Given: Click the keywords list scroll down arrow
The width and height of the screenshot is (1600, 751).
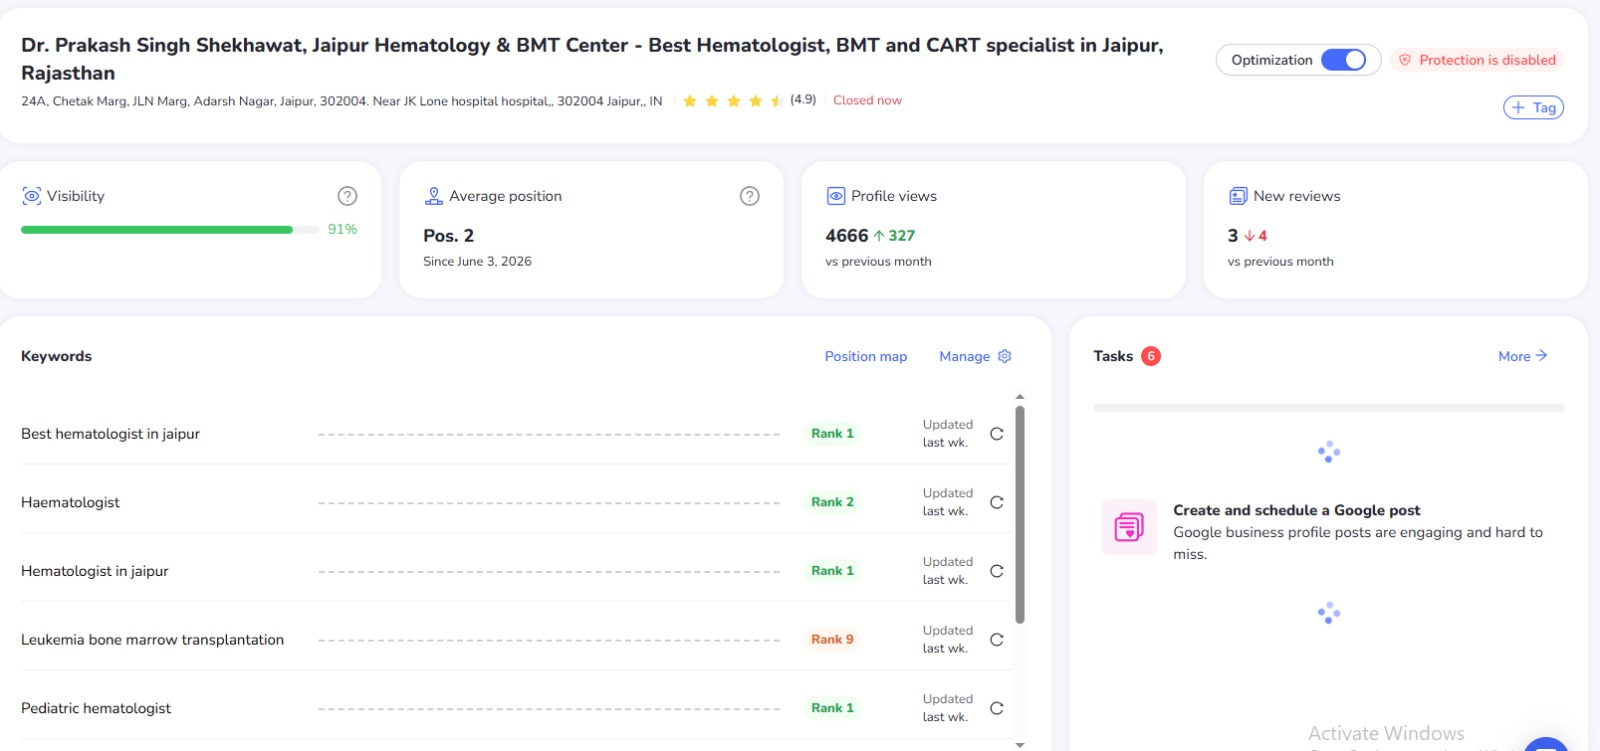Looking at the screenshot, I should [x=1020, y=744].
